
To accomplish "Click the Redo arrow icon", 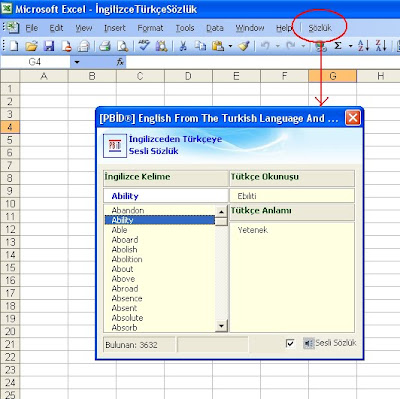I will [x=291, y=46].
